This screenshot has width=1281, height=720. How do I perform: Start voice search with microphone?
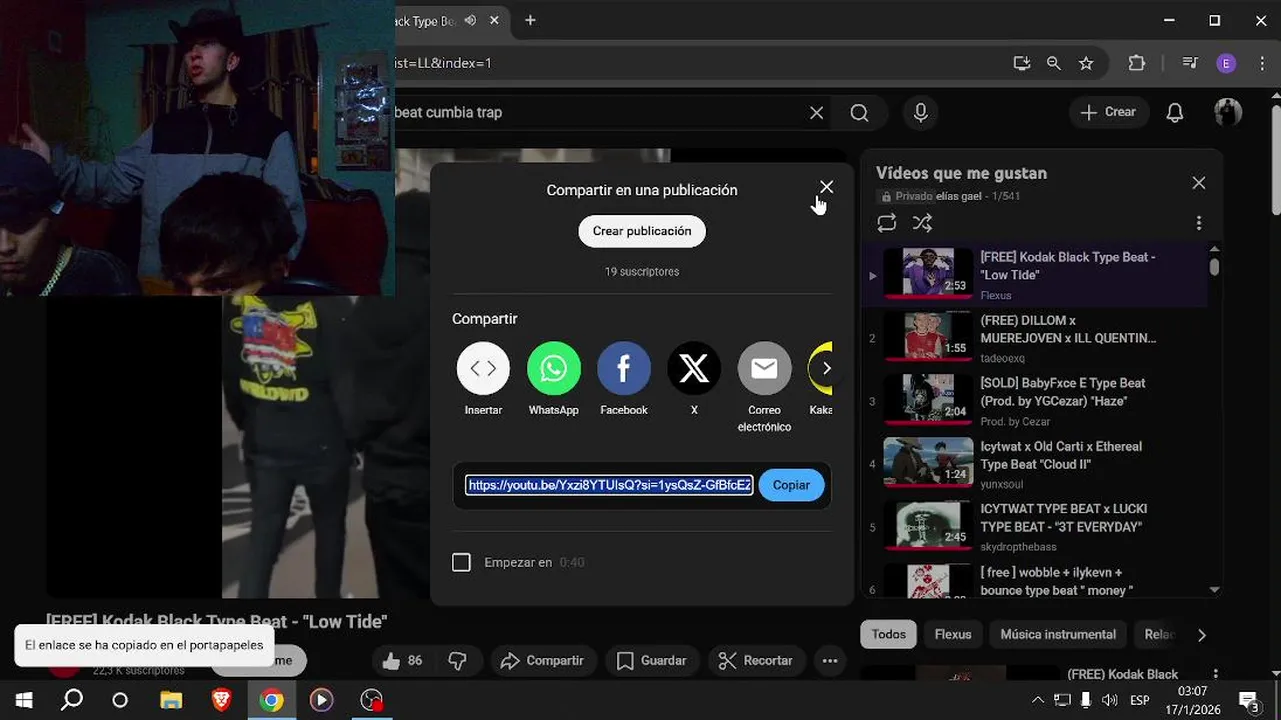tap(921, 113)
